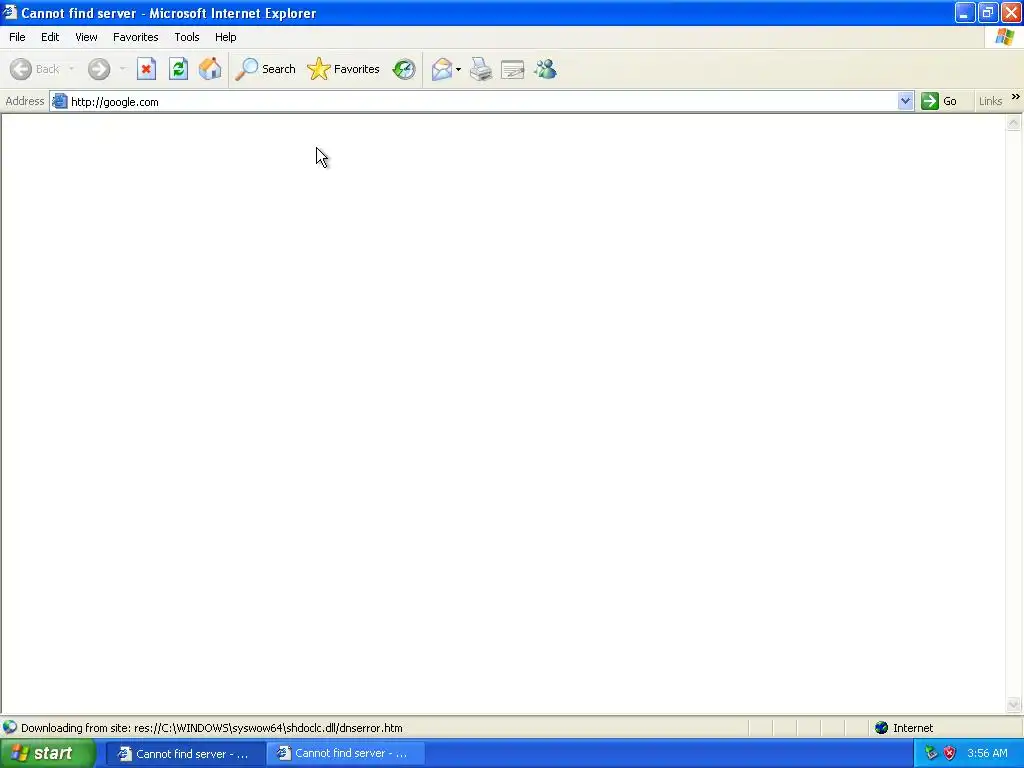Click the Mail envelope icon

[x=442, y=69]
